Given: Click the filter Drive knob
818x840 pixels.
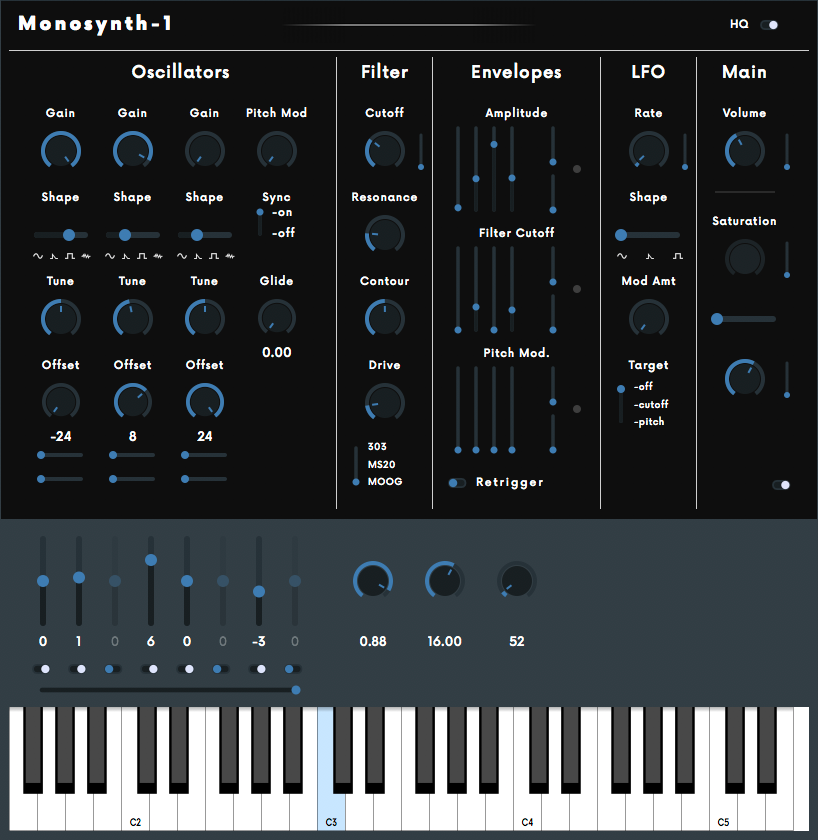Looking at the screenshot, I should 384,403.
